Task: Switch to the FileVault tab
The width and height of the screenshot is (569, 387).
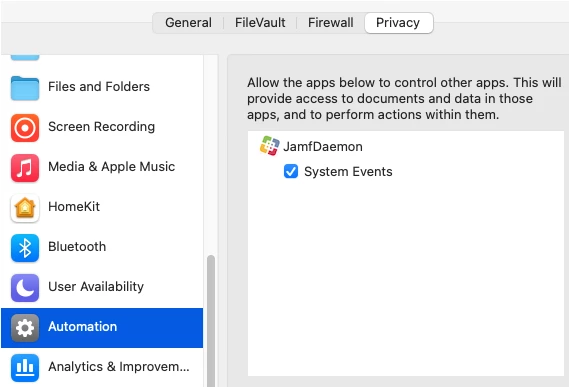Action: coord(260,23)
